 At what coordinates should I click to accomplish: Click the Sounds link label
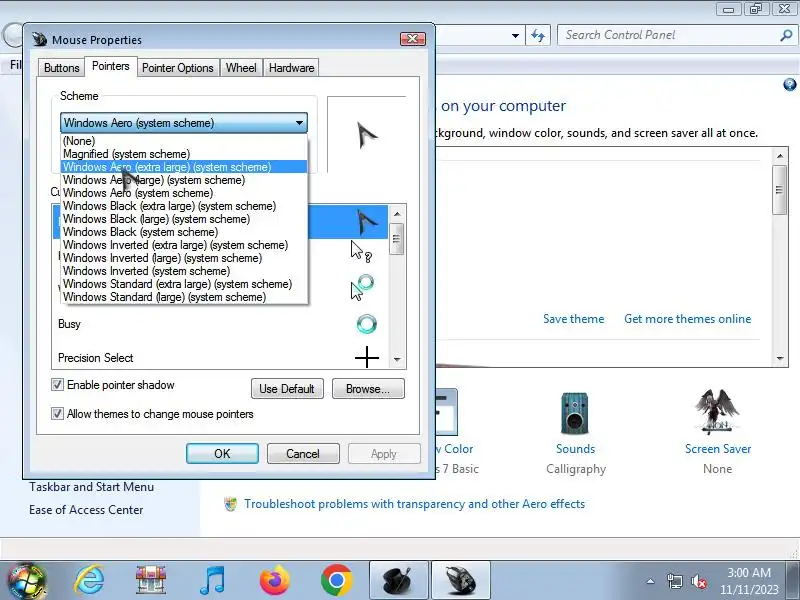pyautogui.click(x=576, y=449)
